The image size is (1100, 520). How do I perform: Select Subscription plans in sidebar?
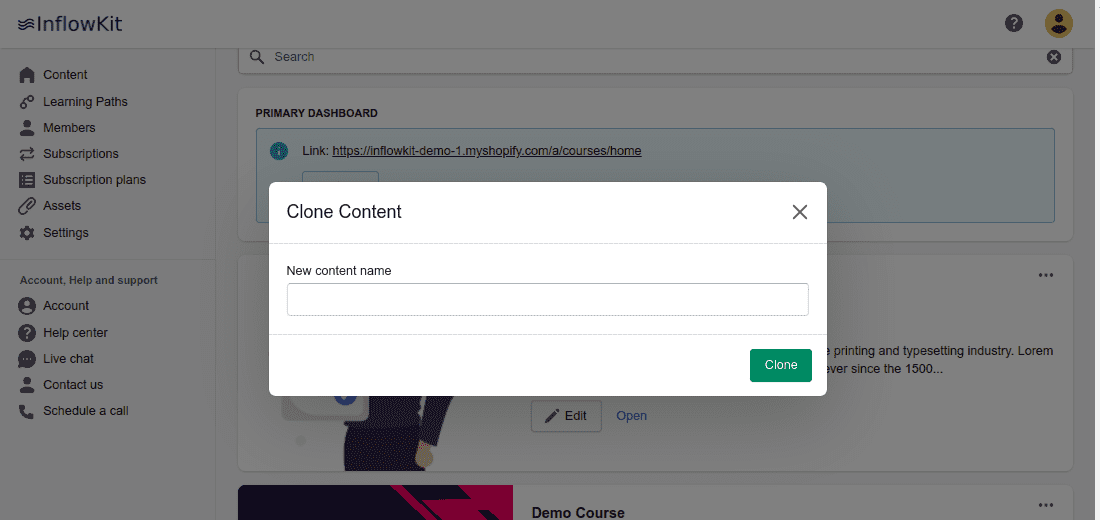[94, 180]
